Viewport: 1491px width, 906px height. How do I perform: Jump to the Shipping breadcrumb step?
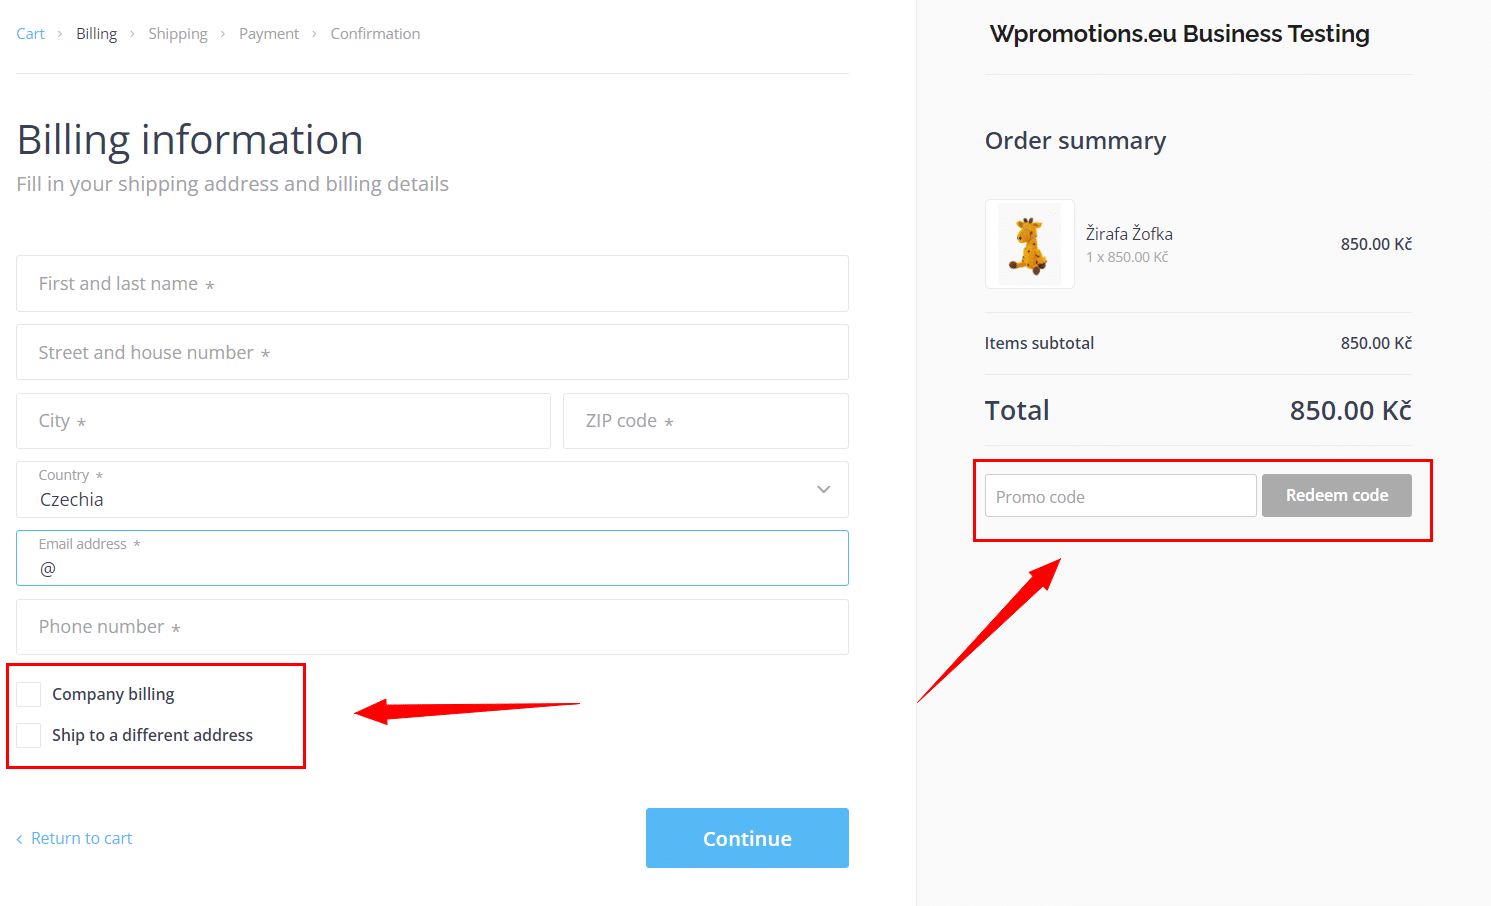[178, 34]
